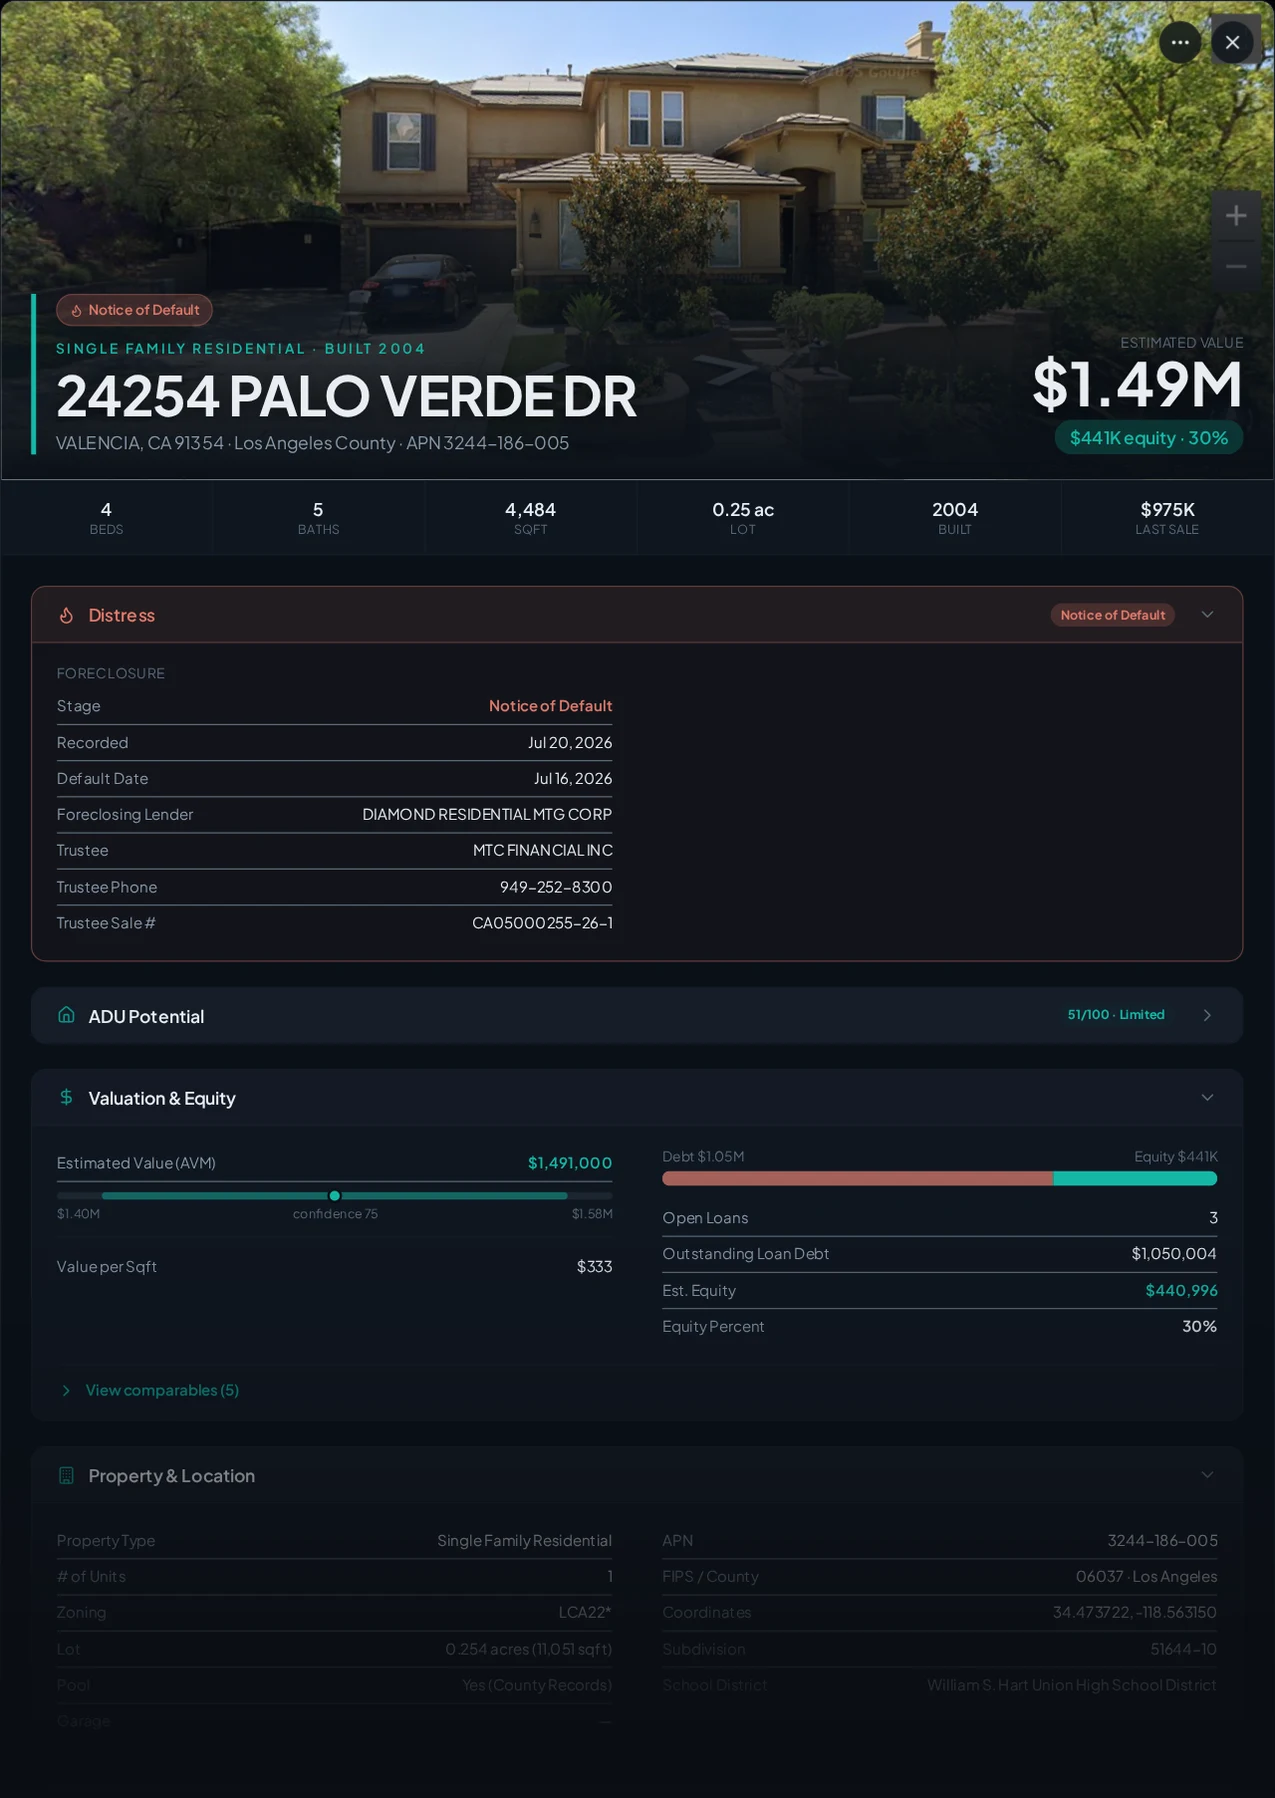
Task: Click the building icon beside Property & Location
Action: 66,1475
